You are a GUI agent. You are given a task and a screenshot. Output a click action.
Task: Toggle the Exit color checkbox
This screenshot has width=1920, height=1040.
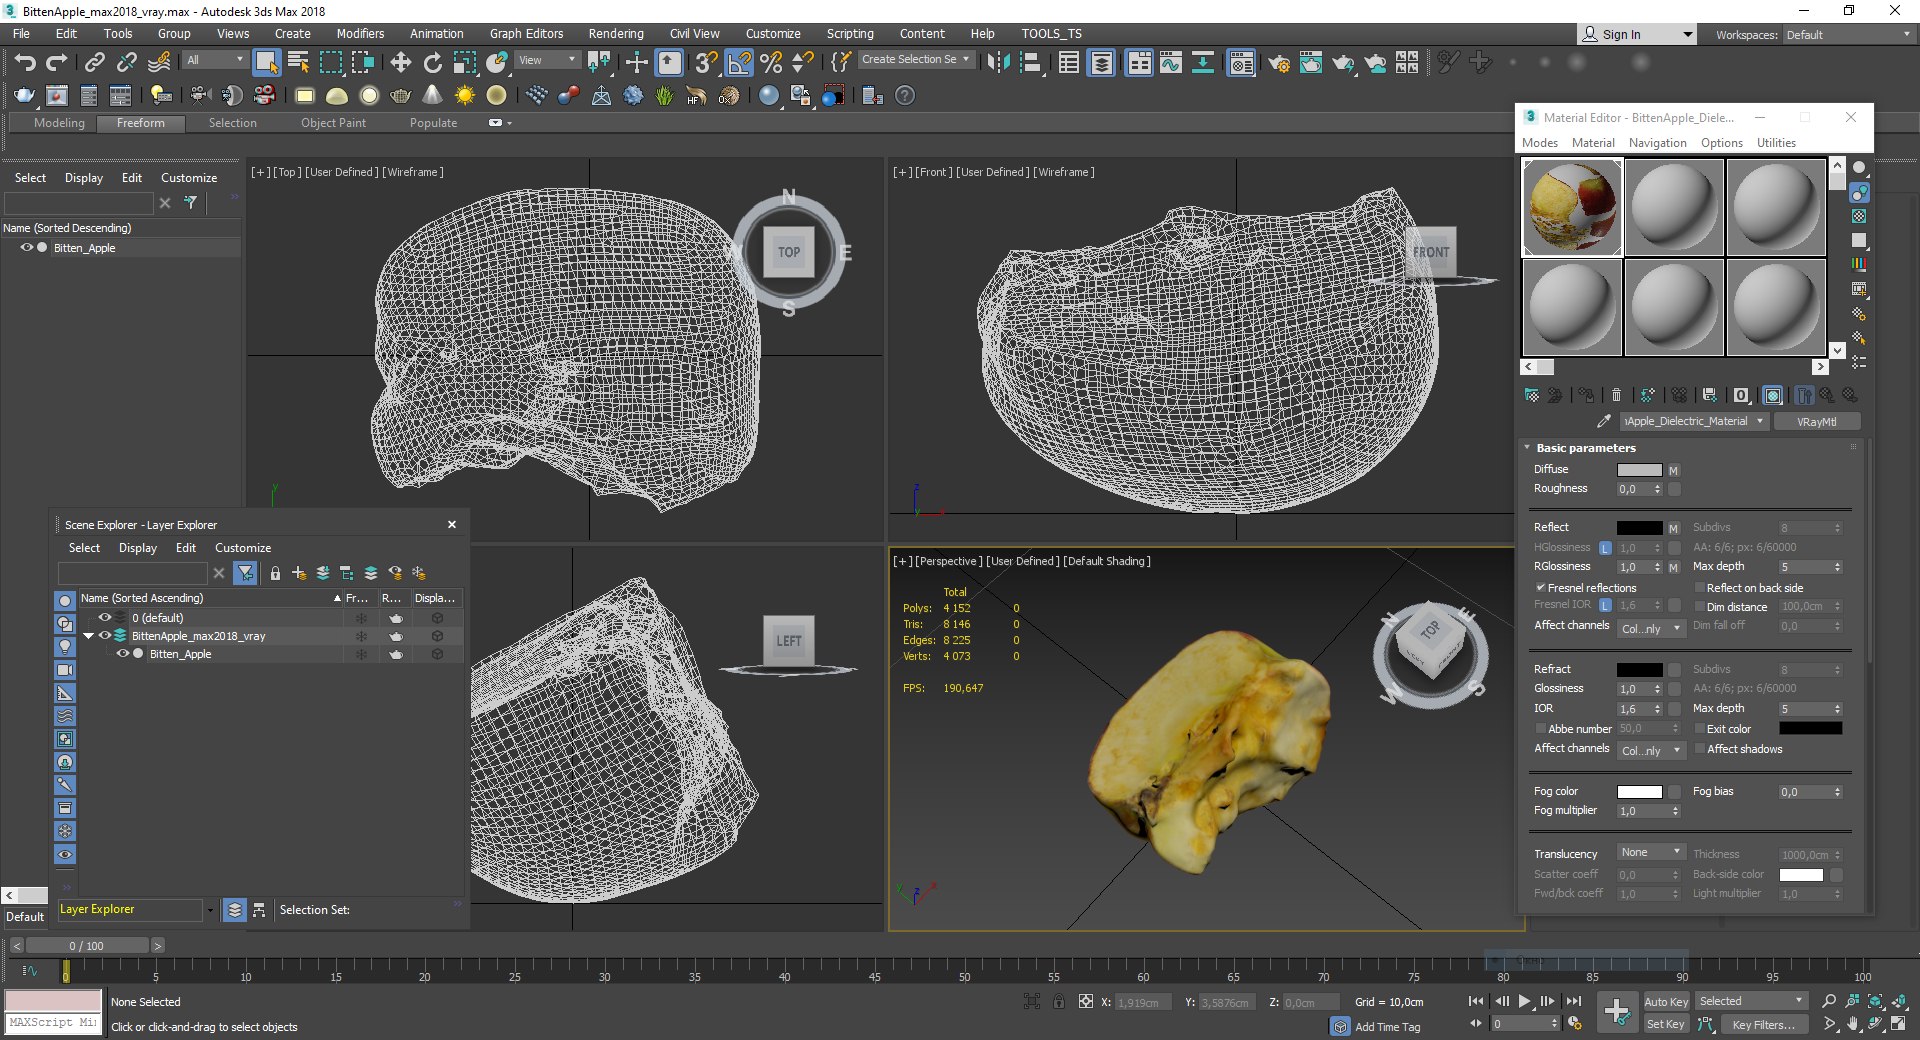(1699, 729)
